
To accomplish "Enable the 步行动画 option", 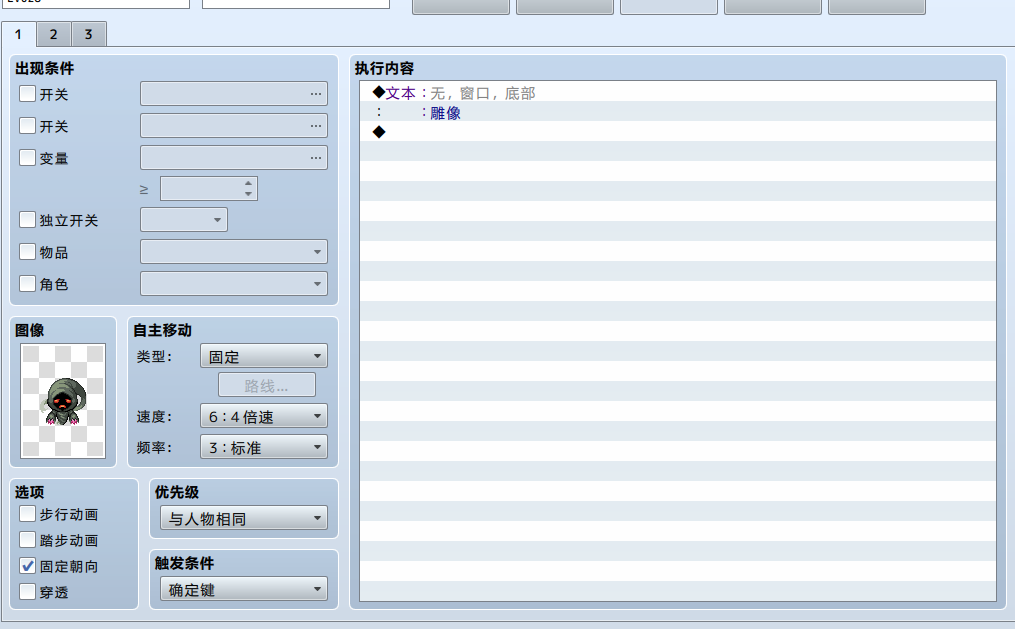I will click(27, 514).
